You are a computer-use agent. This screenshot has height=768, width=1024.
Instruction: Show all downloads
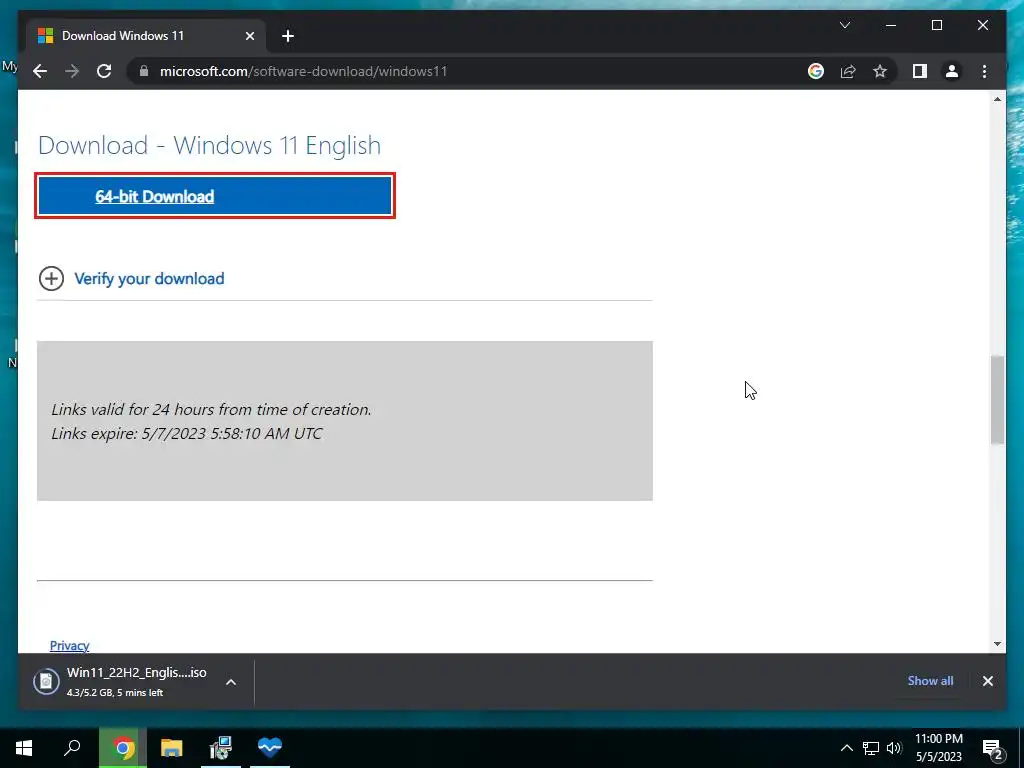pyautogui.click(x=930, y=680)
